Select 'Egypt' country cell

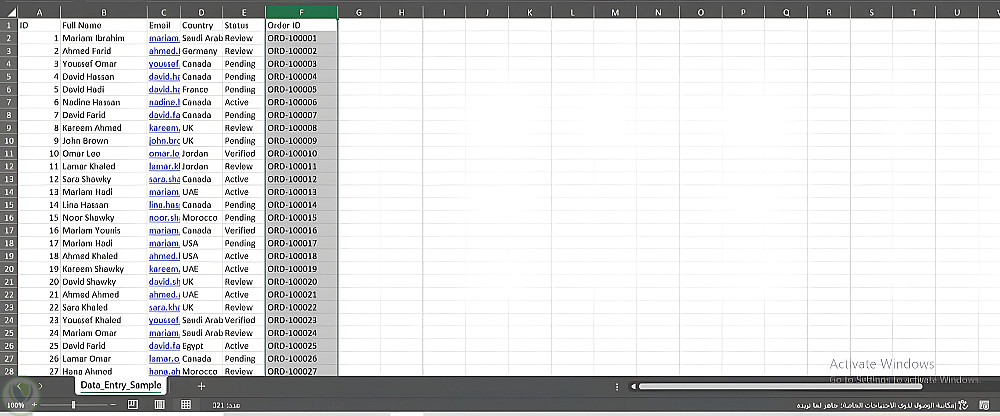[202, 346]
